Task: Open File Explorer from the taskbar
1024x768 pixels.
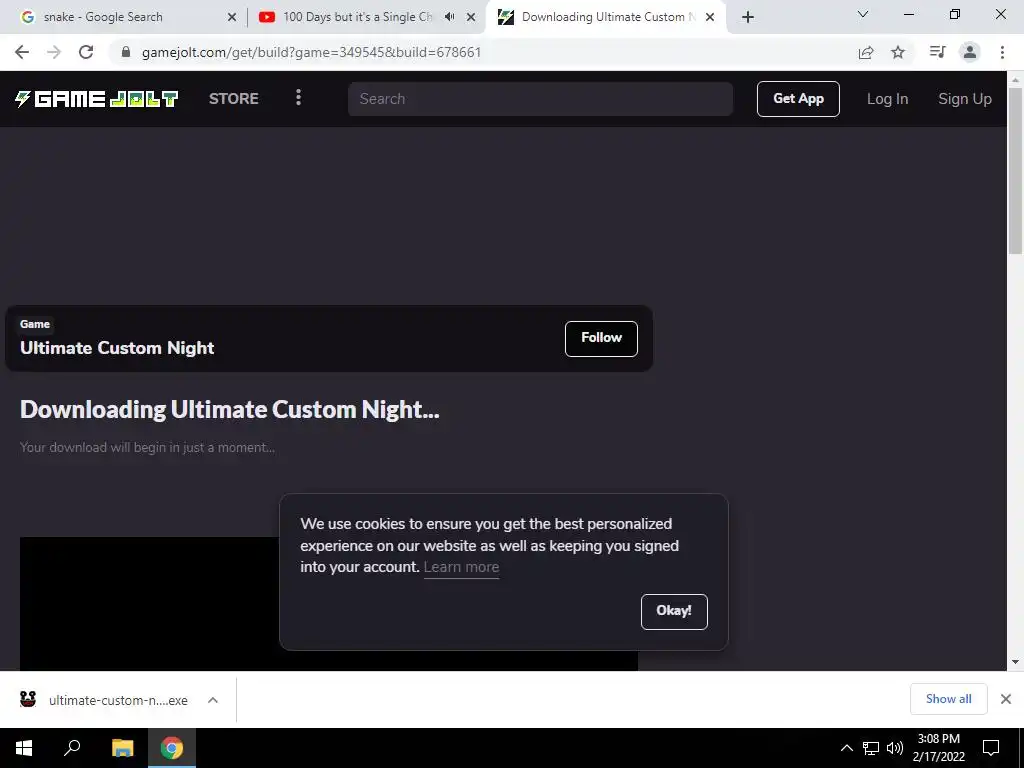Action: 122,748
